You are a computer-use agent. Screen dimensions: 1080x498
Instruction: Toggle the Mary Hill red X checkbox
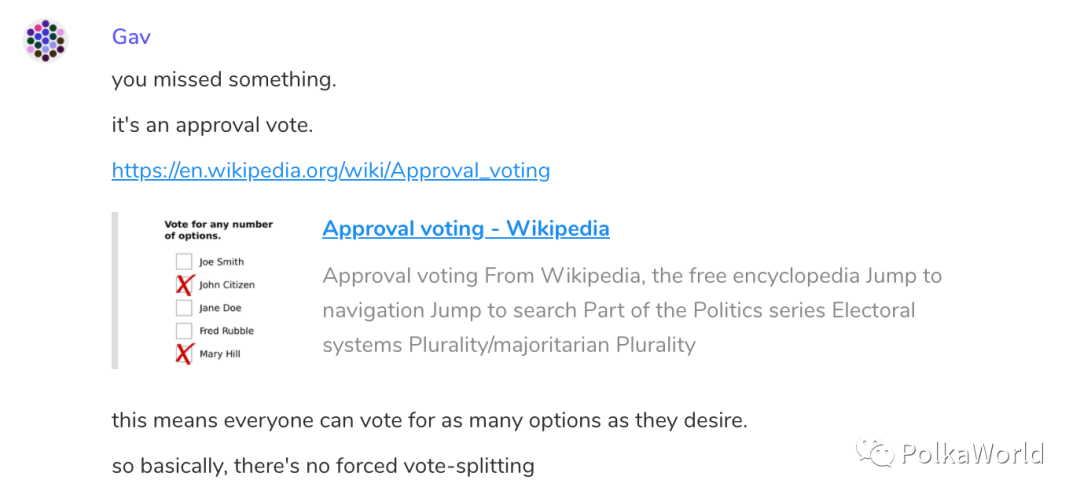(x=184, y=354)
